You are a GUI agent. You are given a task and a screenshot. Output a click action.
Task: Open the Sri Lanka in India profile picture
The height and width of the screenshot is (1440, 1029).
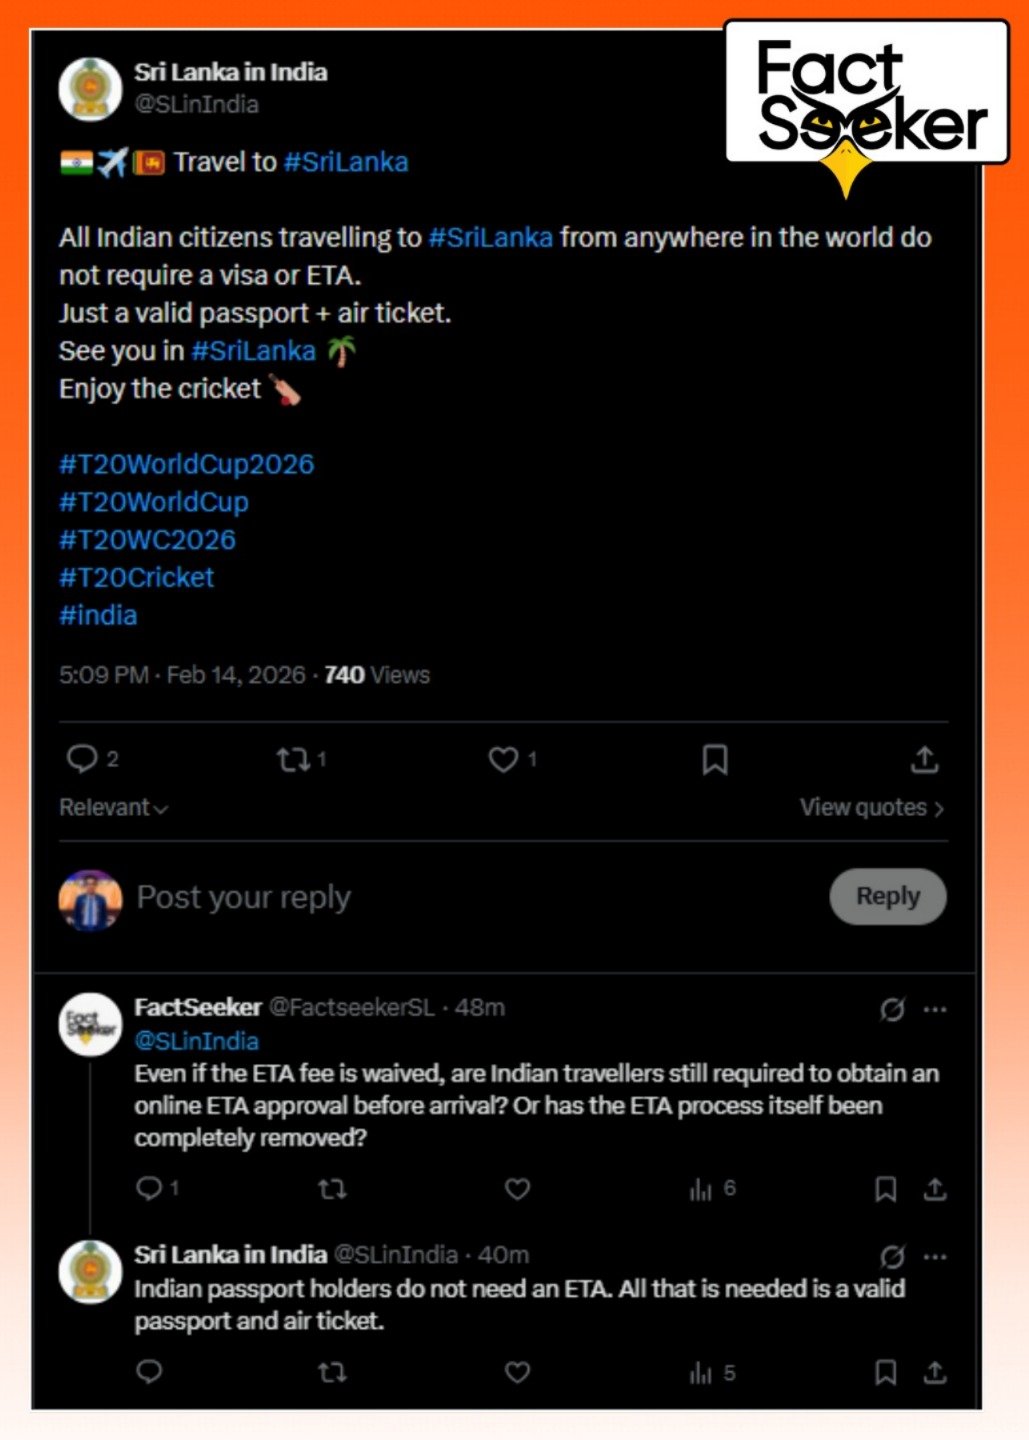(91, 89)
